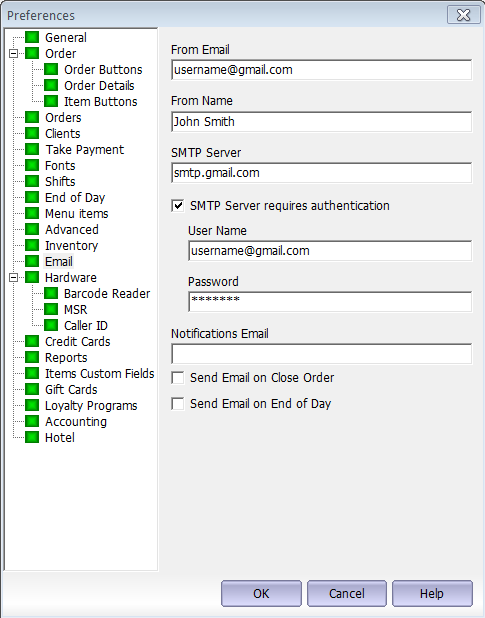The height and width of the screenshot is (618, 485).
Task: Go to Credit Cards preferences
Action: pos(78,341)
